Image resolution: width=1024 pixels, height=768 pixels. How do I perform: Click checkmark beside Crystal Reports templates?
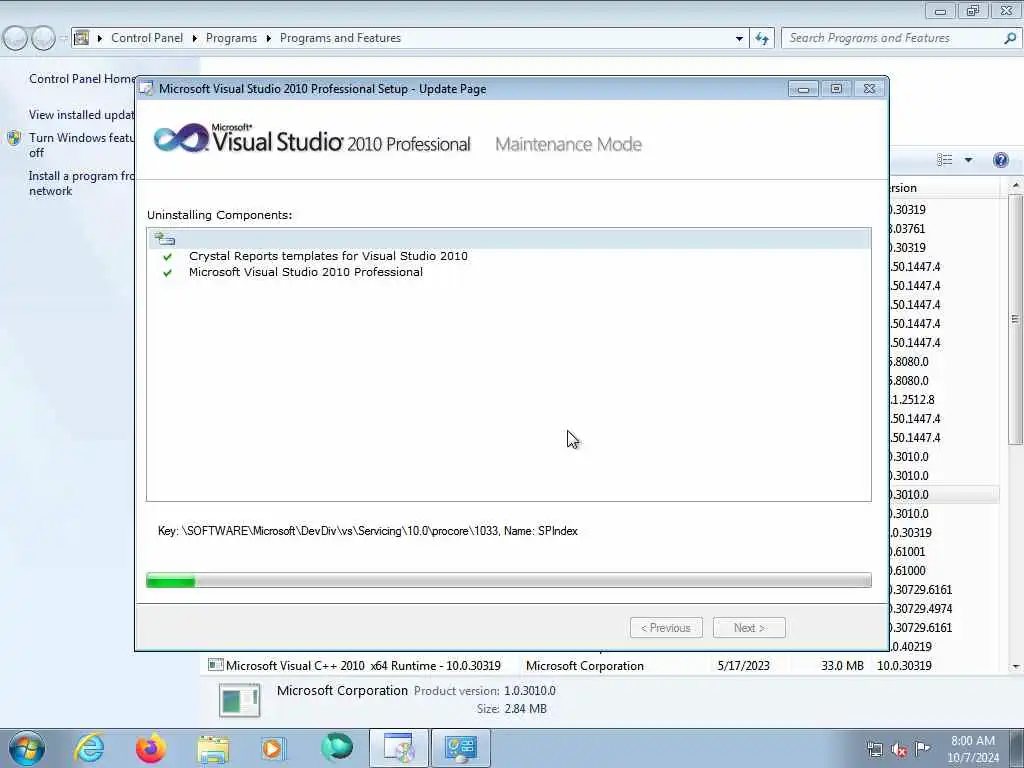click(168, 257)
